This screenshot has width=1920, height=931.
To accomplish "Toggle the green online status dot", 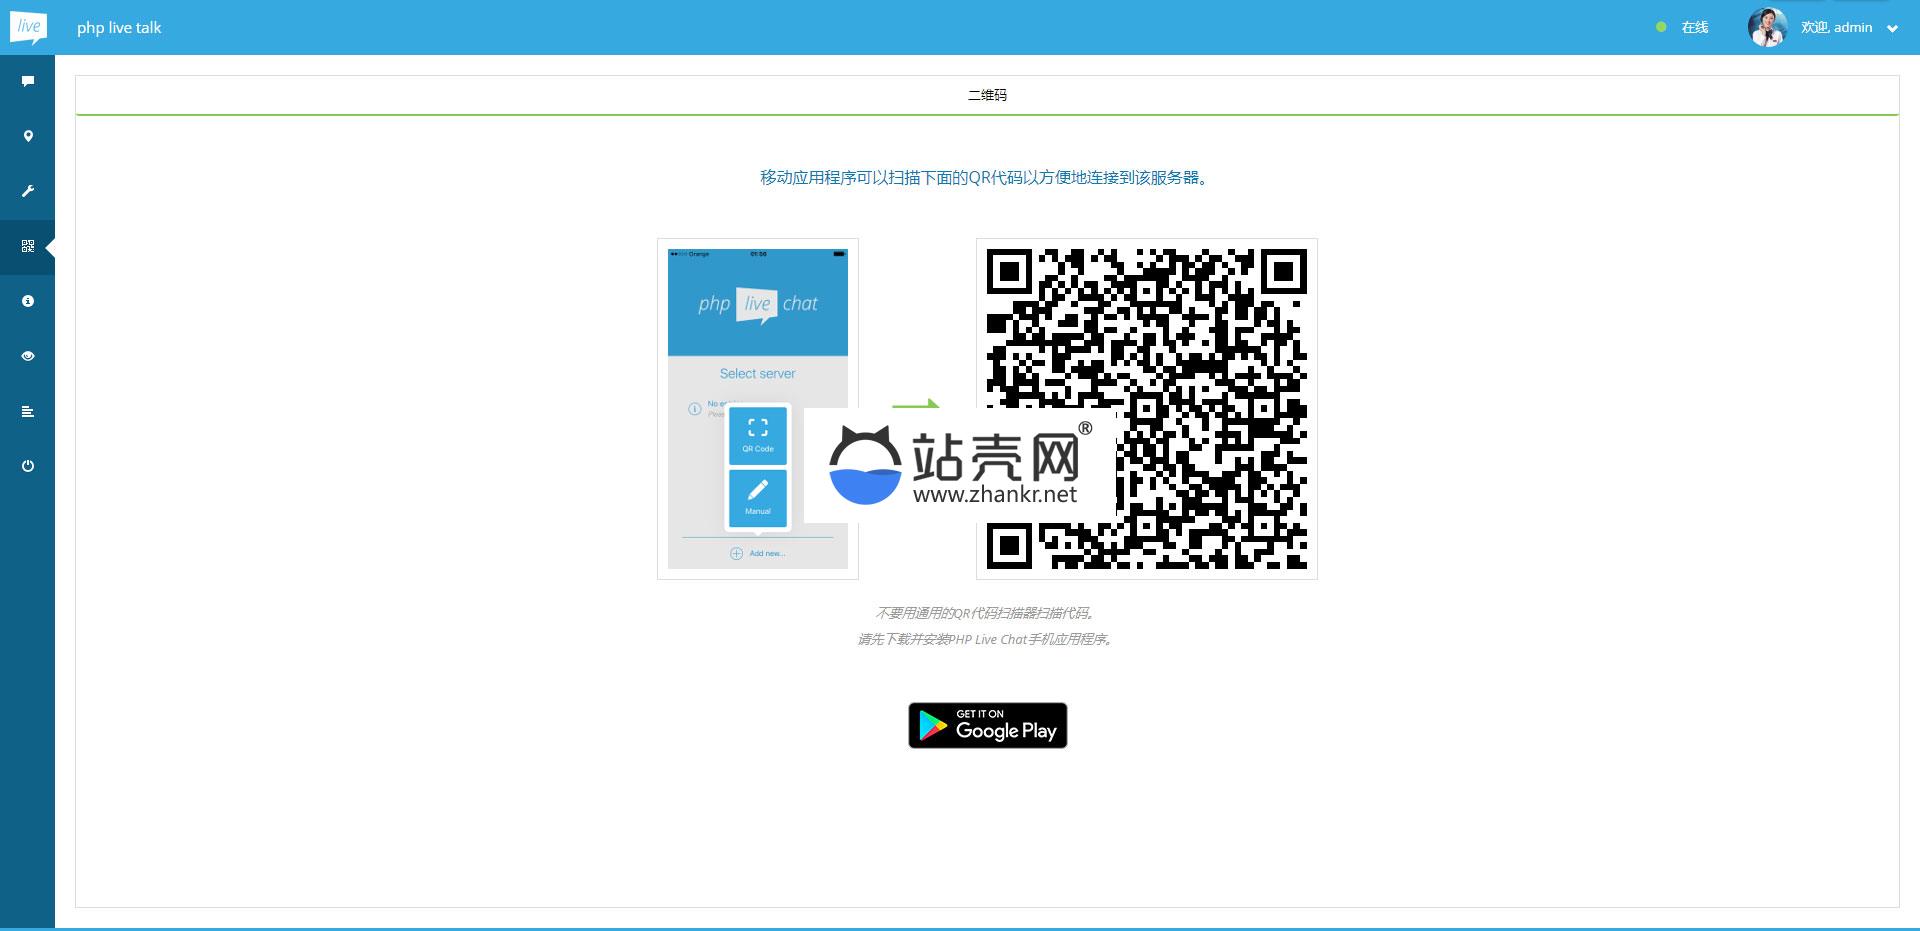I will point(1661,27).
